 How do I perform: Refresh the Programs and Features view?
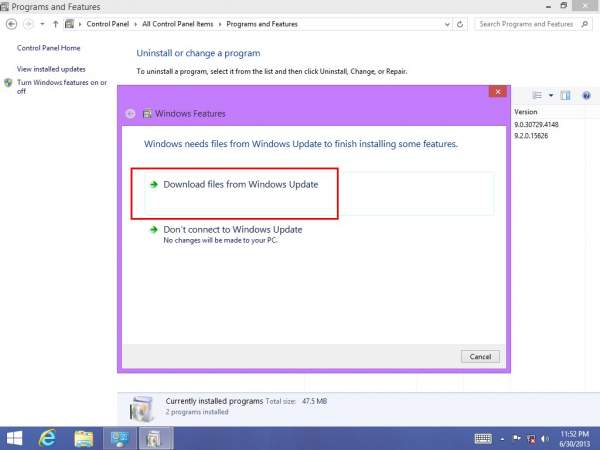tap(460, 24)
